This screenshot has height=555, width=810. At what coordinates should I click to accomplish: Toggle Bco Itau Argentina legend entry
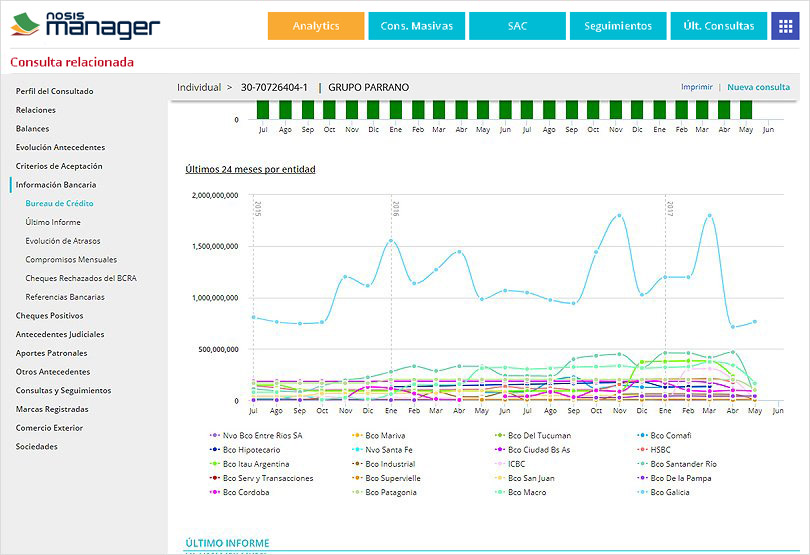[x=249, y=464]
